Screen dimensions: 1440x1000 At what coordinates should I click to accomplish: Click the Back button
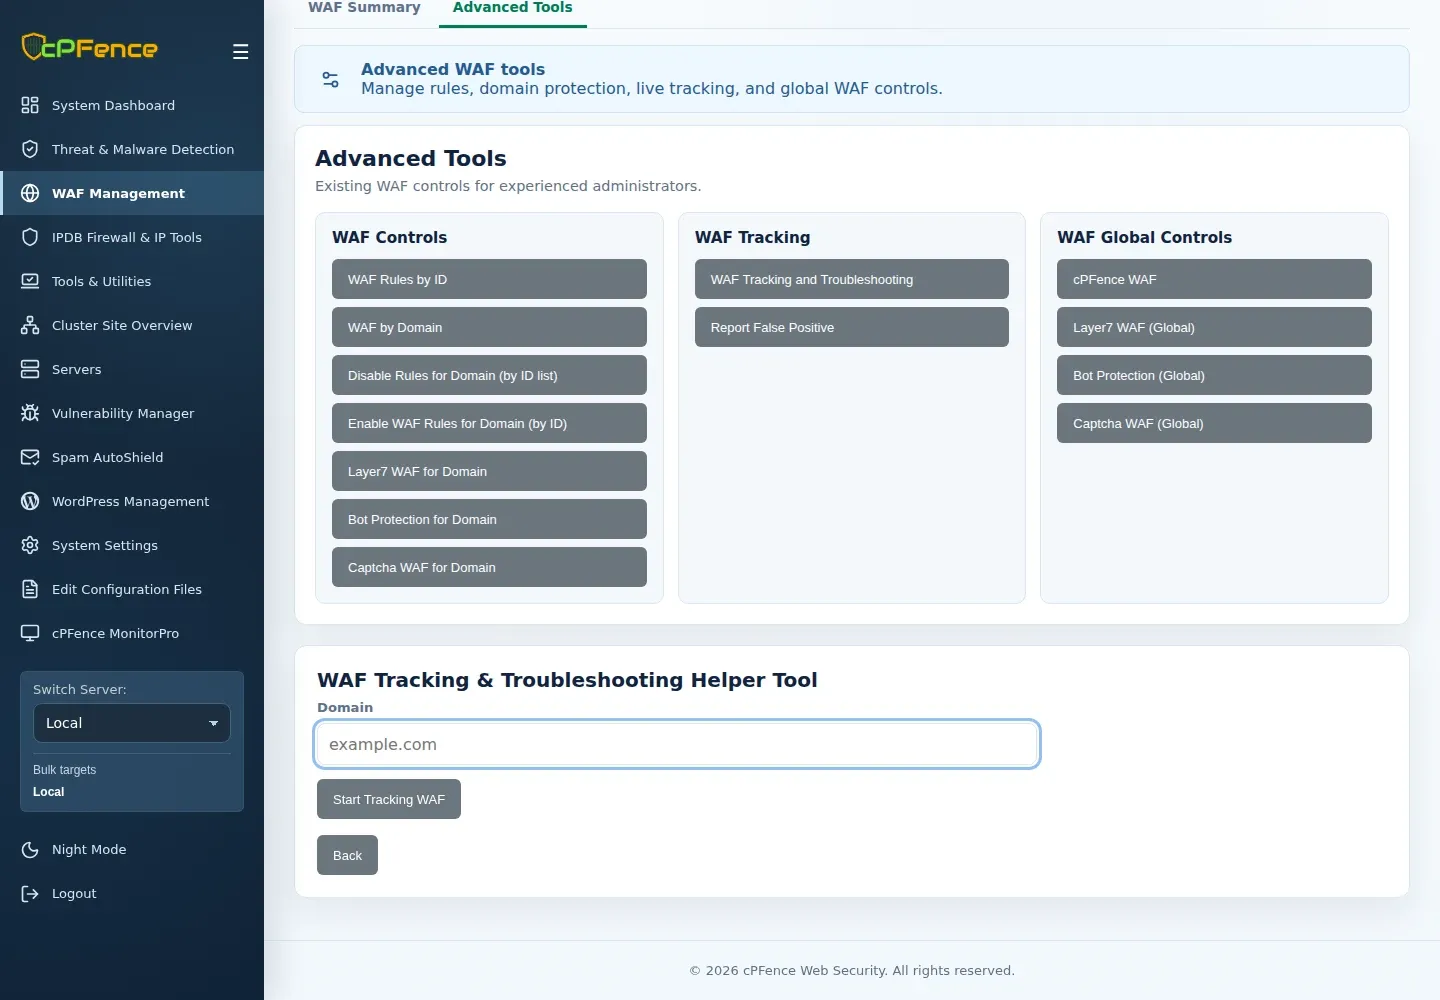[x=347, y=855]
